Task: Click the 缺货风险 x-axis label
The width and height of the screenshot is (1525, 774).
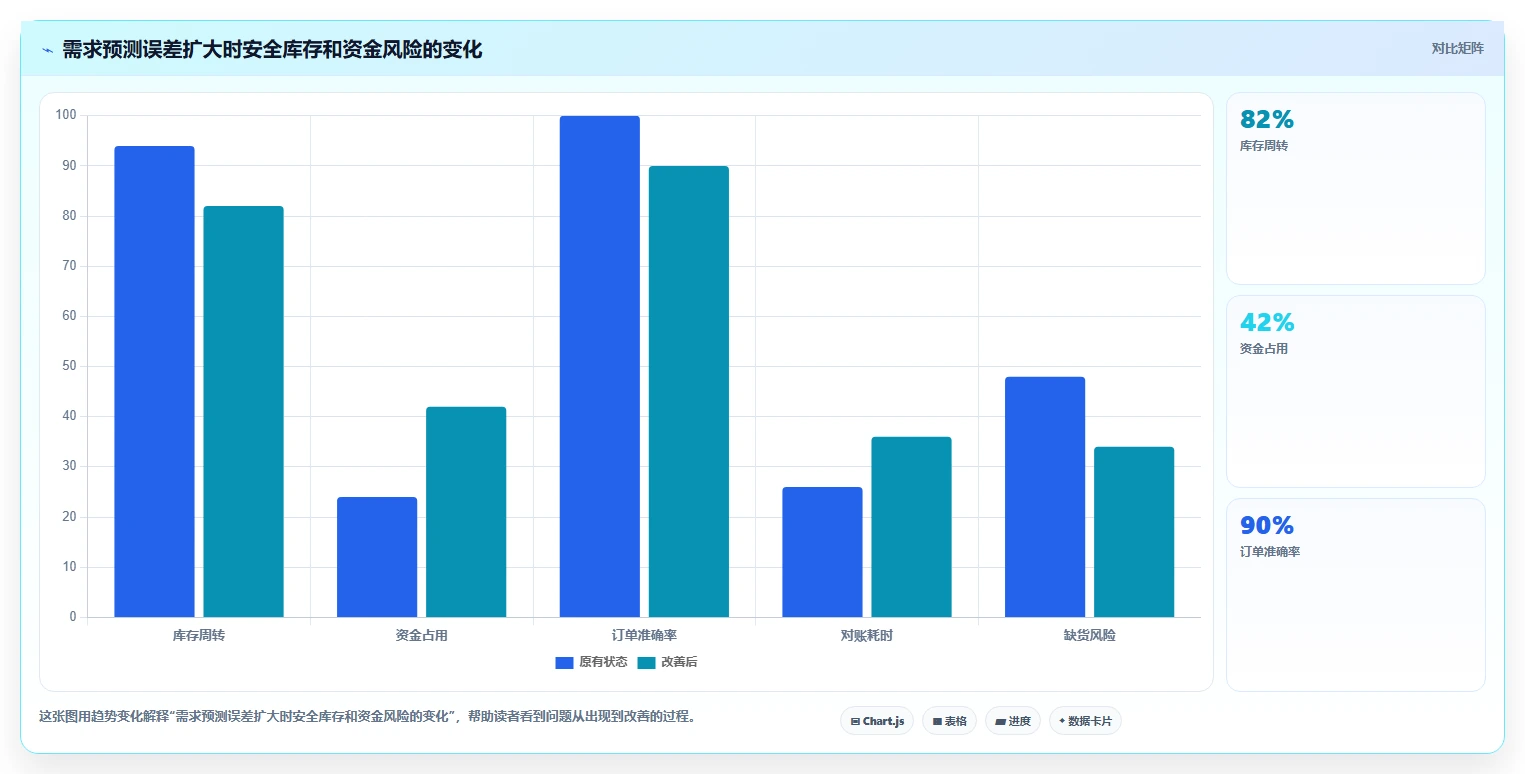Action: tap(1089, 635)
